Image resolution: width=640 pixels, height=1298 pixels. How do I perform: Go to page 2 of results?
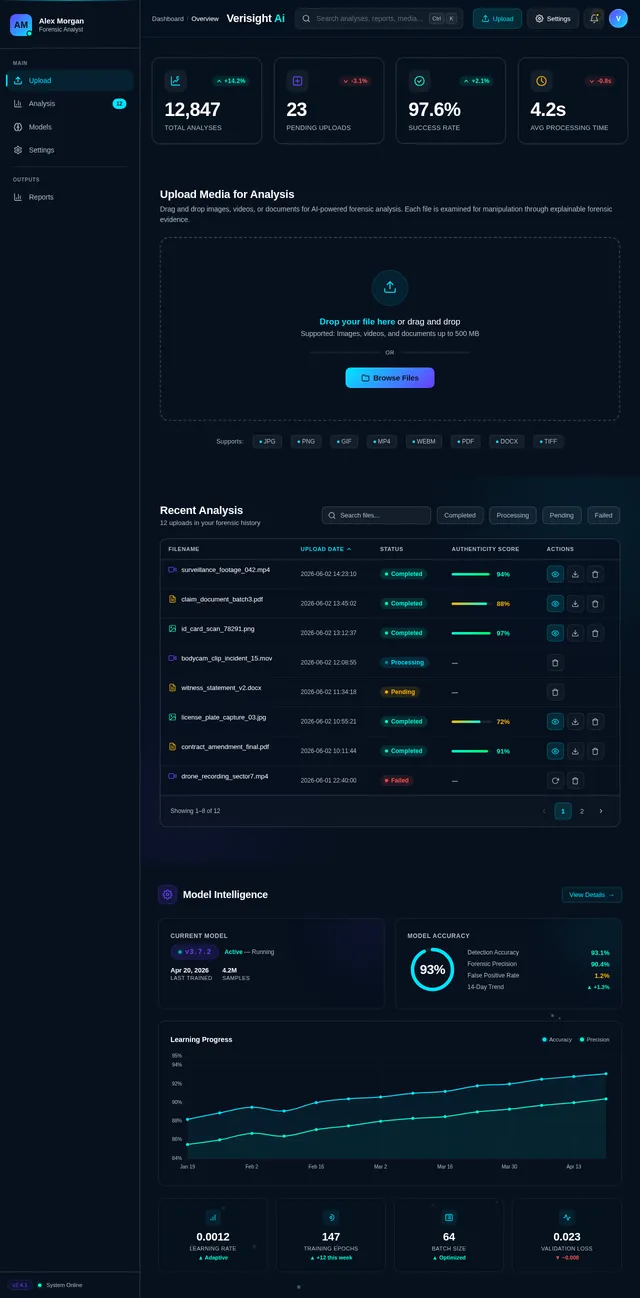pyautogui.click(x=582, y=811)
